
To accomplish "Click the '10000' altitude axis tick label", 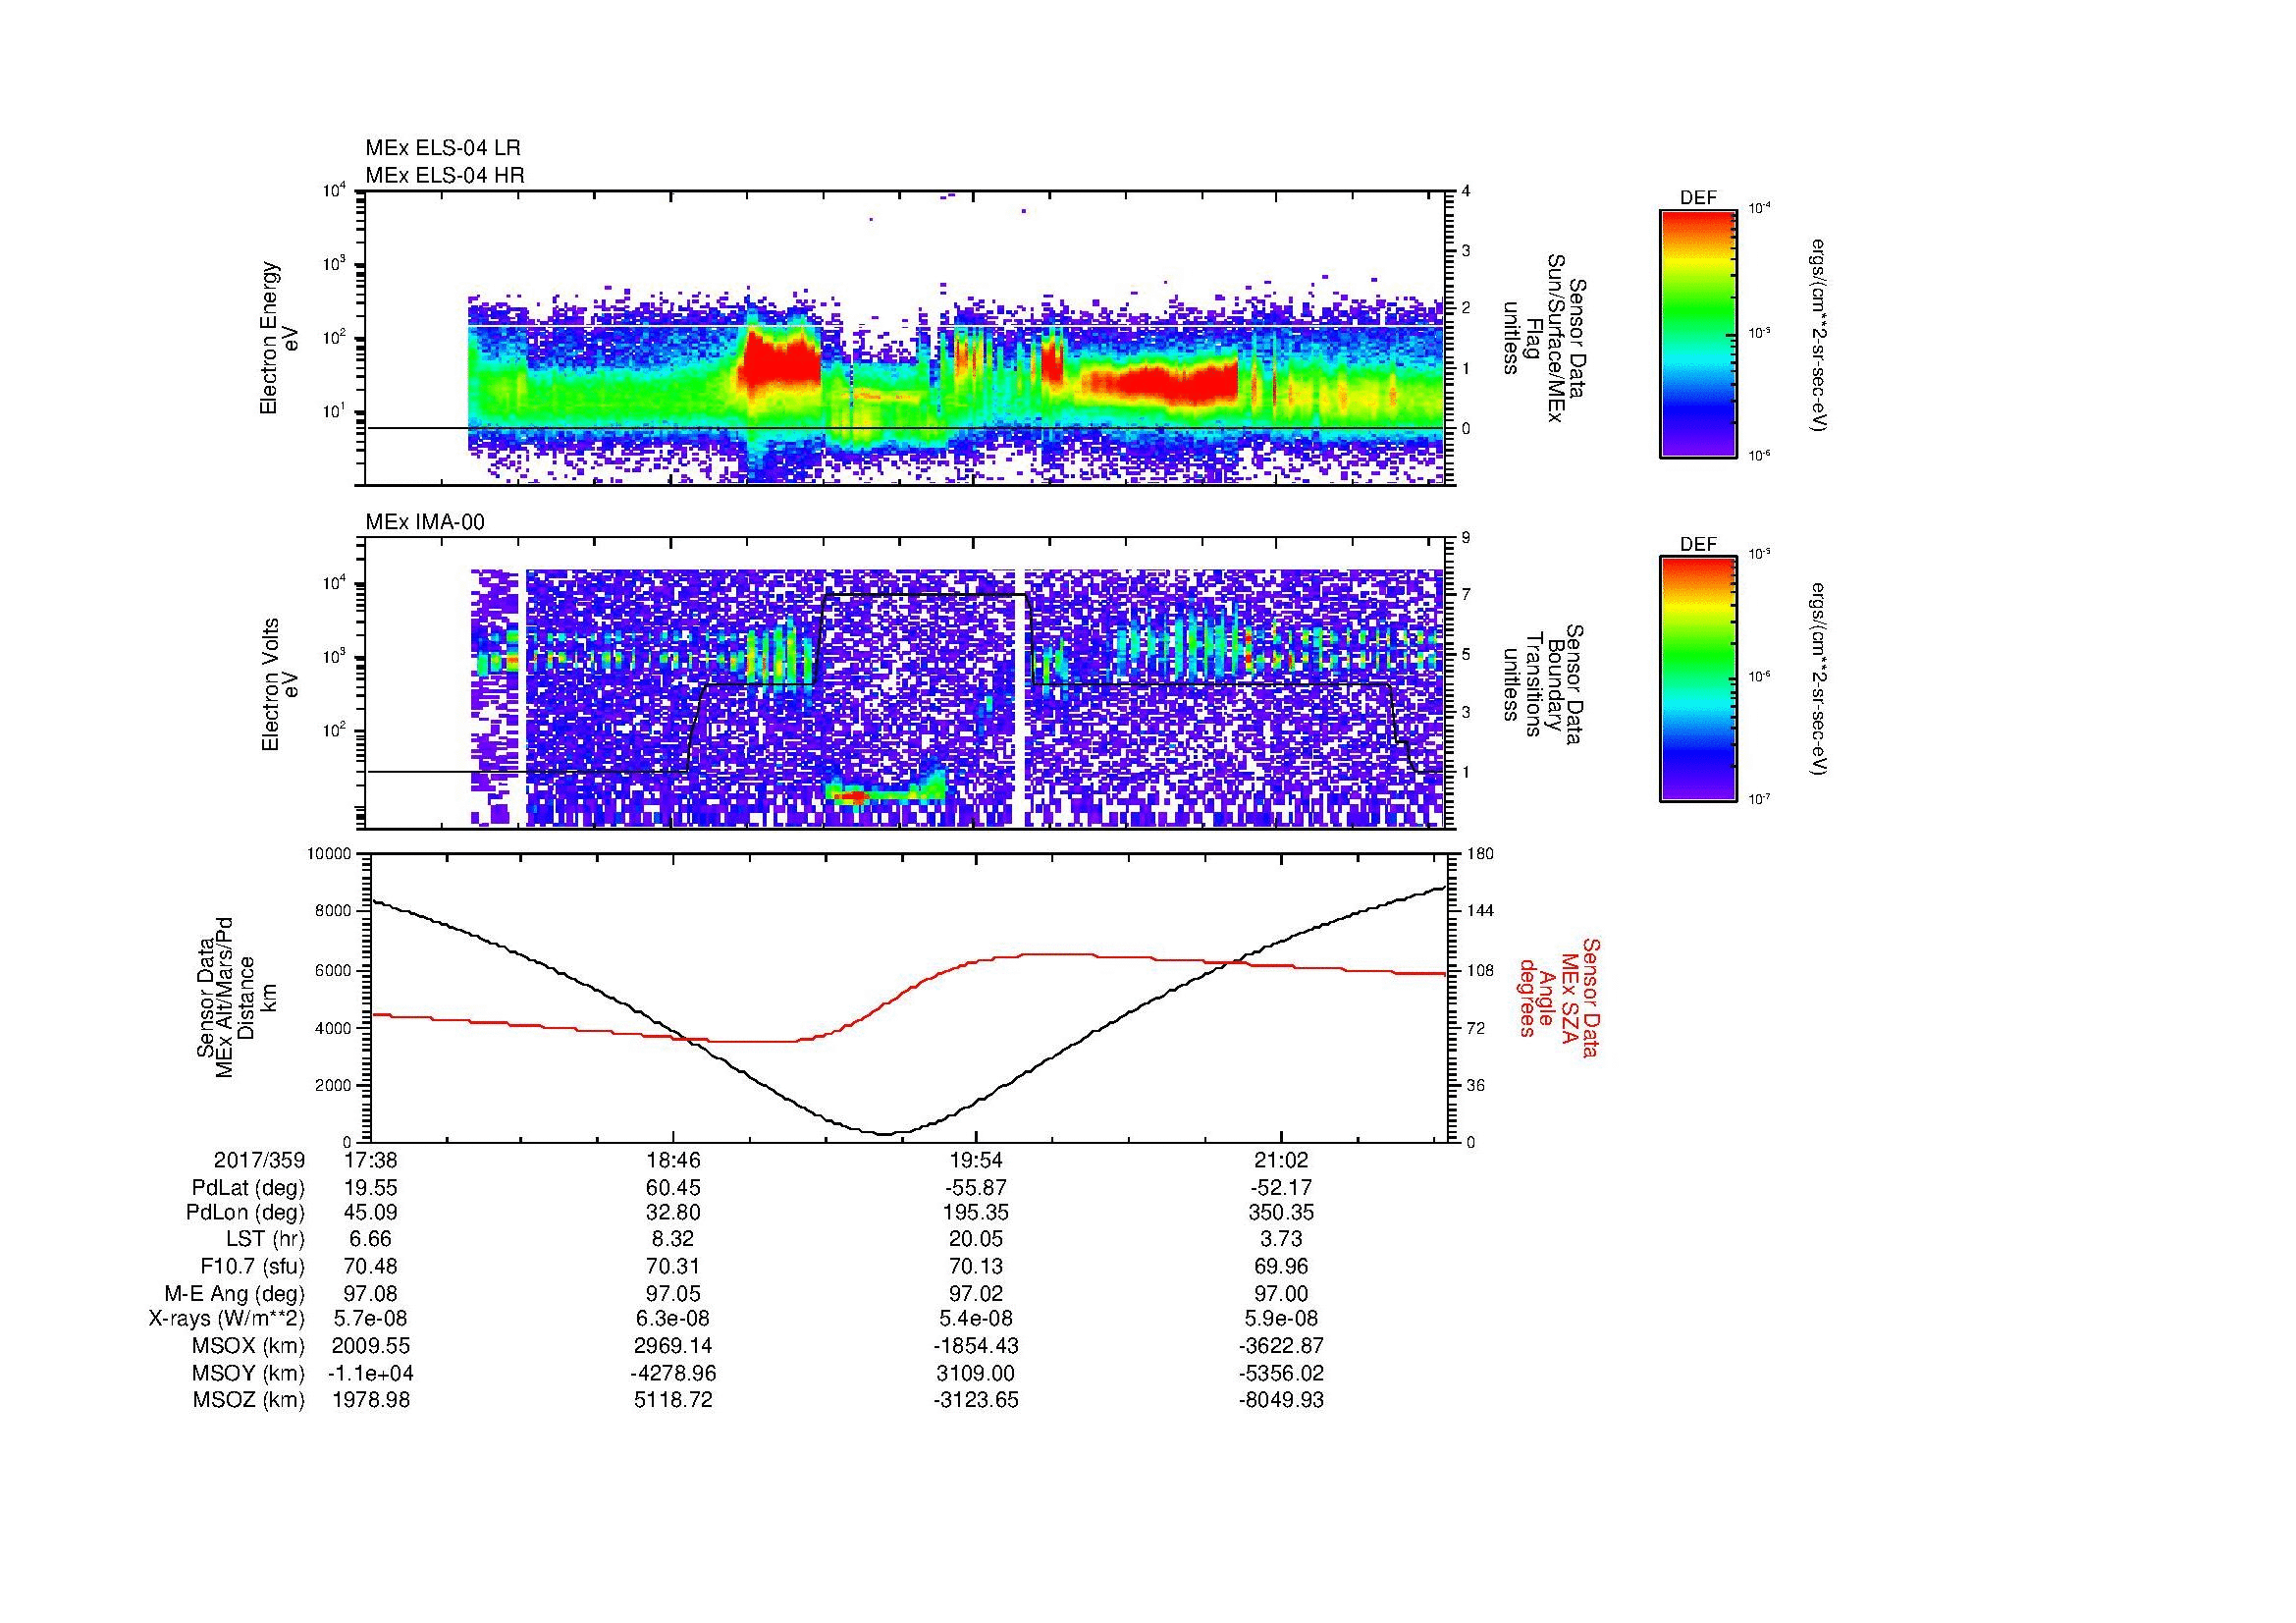I will [x=329, y=854].
